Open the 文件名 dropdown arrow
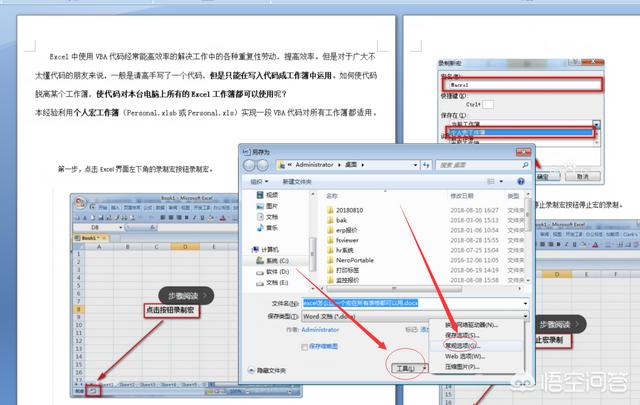The height and width of the screenshot is (405, 640). pyautogui.click(x=525, y=303)
